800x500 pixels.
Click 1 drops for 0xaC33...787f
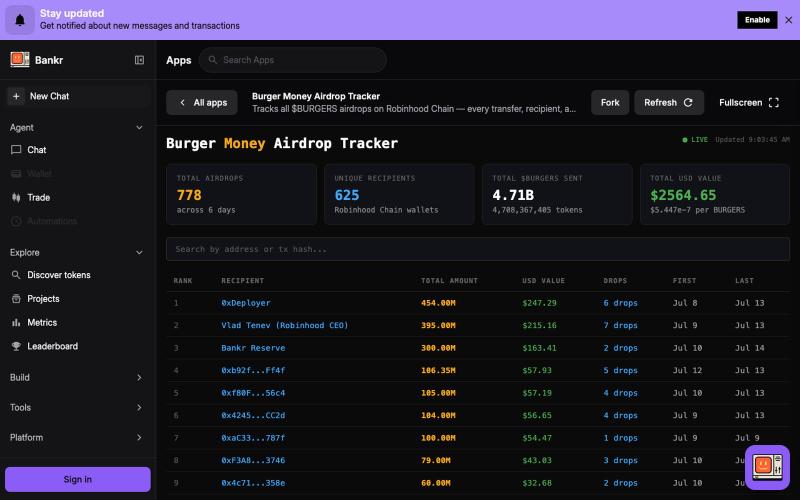click(x=620, y=438)
